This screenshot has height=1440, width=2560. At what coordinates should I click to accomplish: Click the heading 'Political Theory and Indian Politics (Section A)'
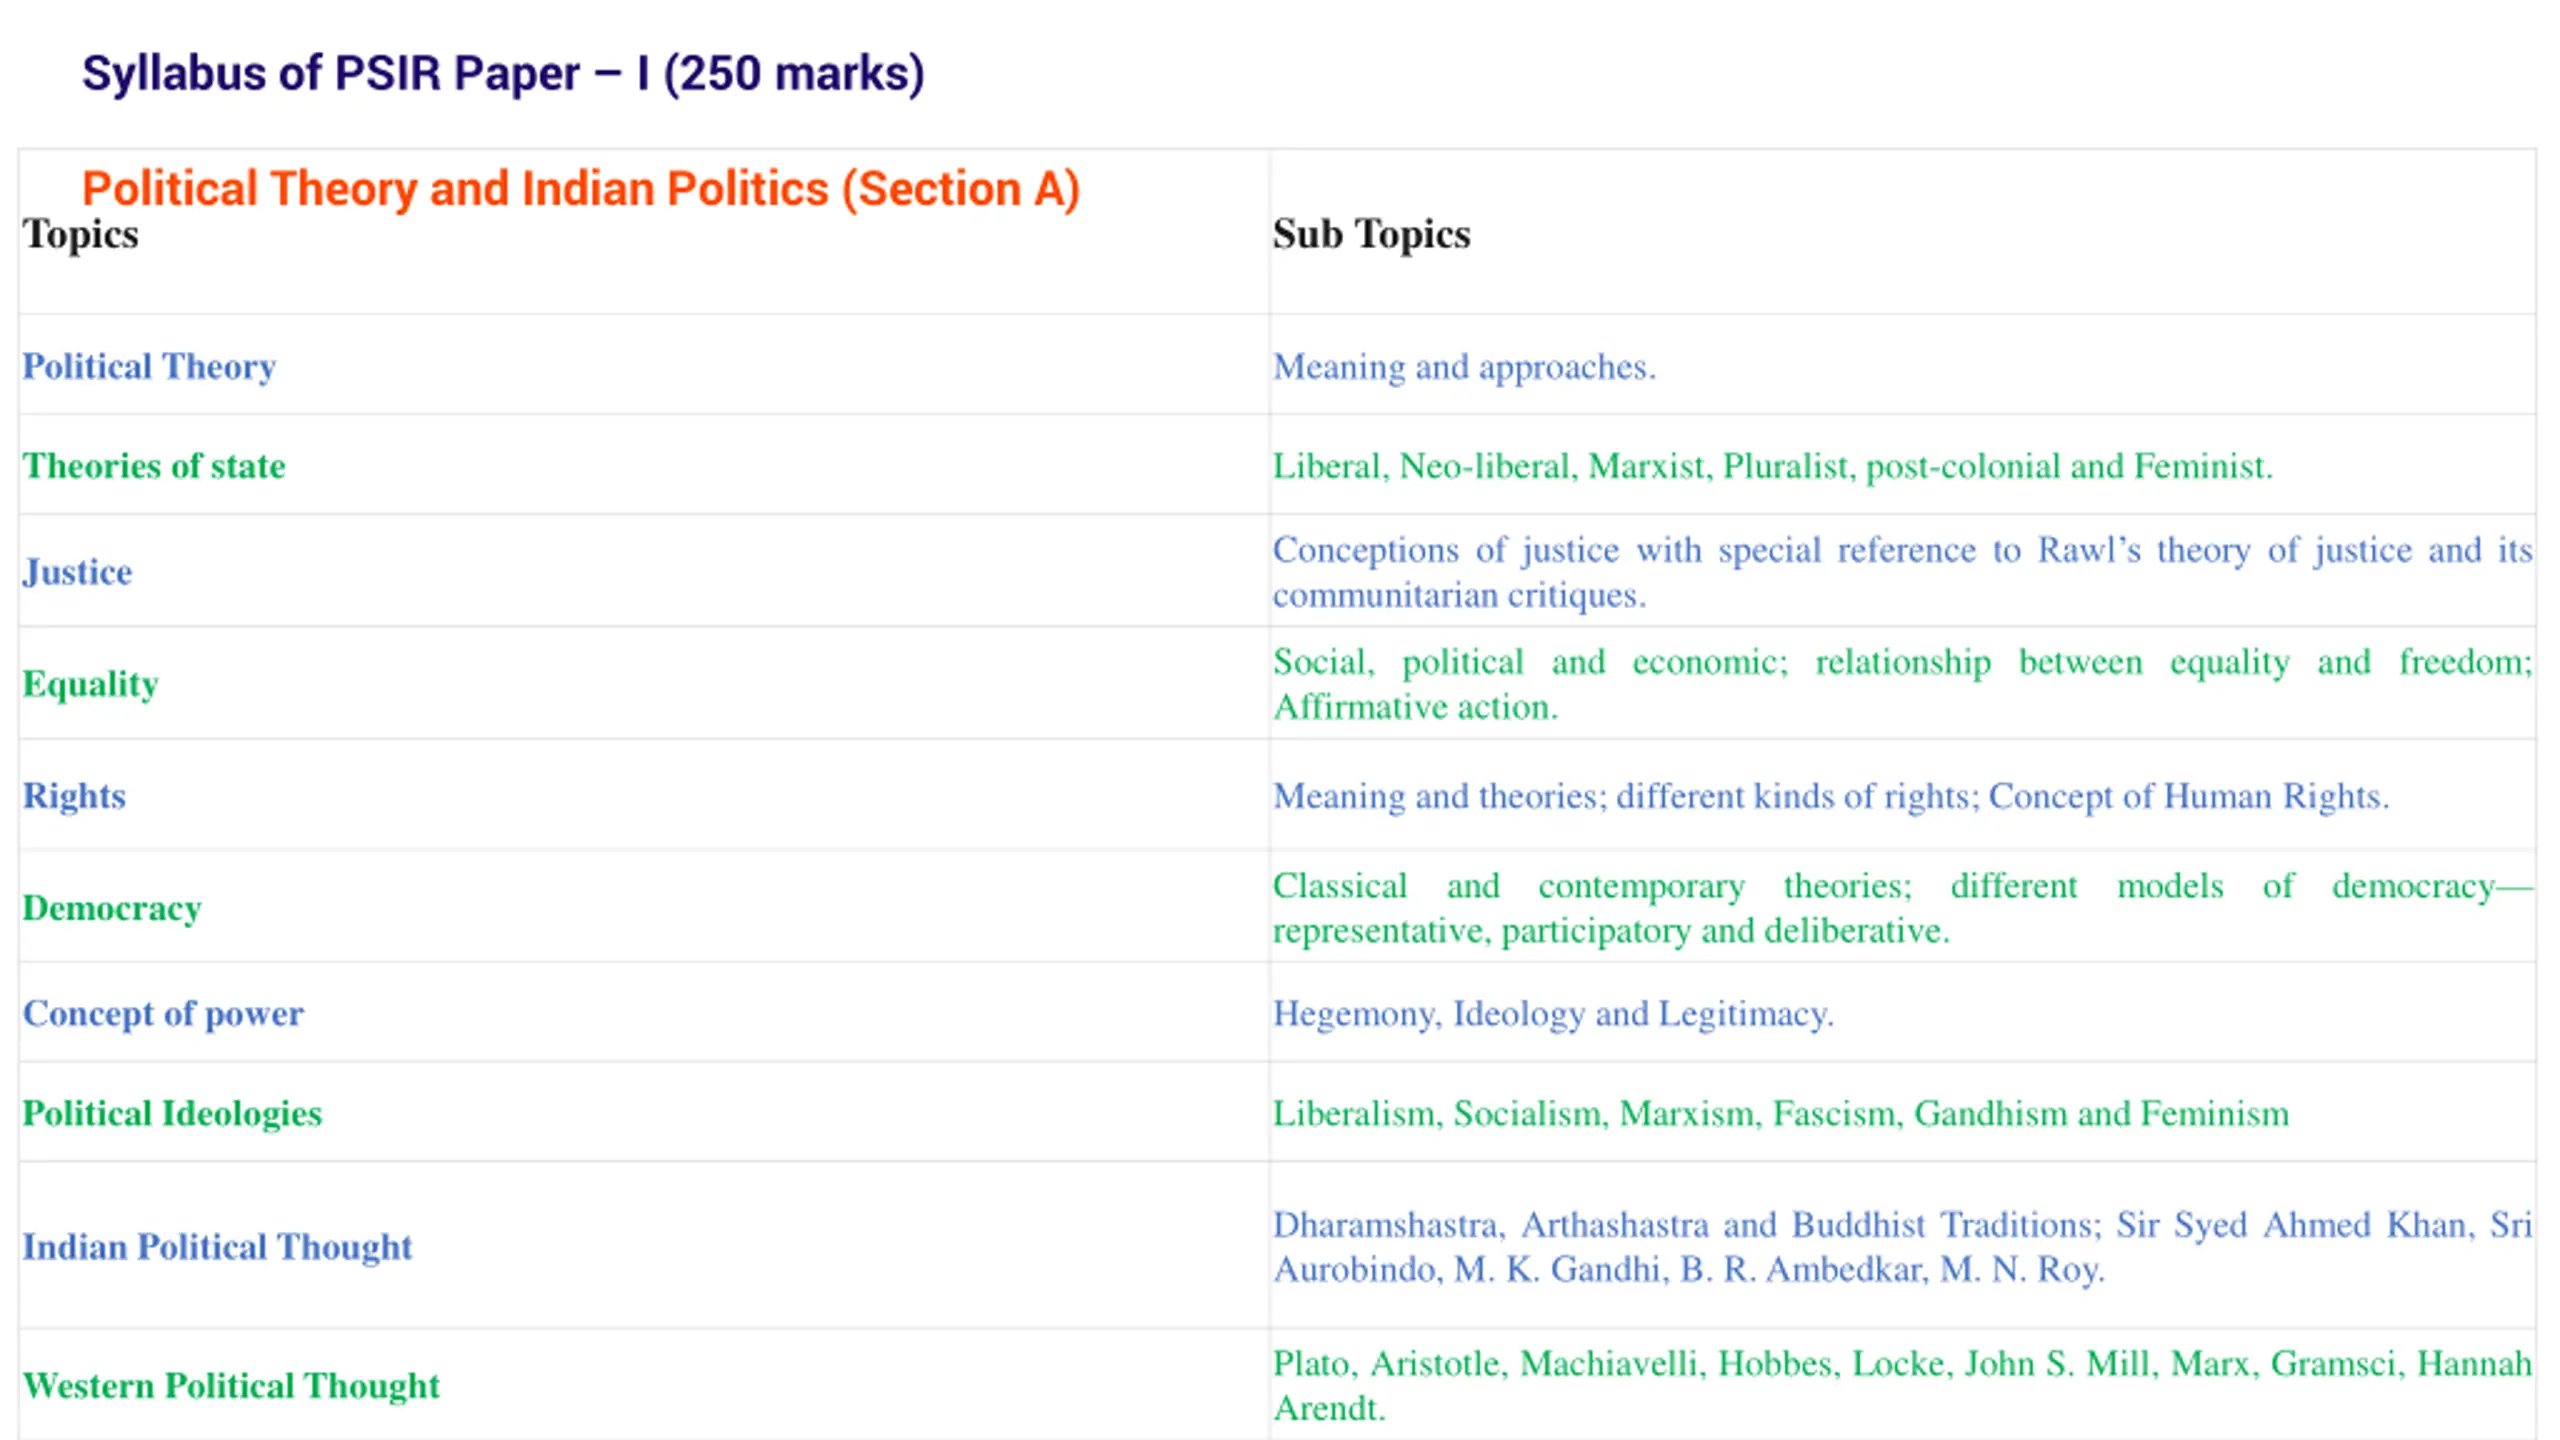(581, 189)
